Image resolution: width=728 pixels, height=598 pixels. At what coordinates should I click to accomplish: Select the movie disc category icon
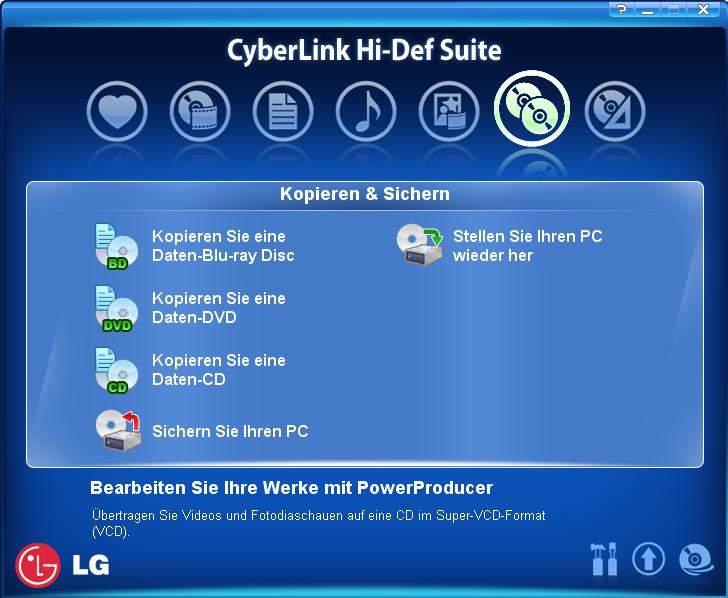click(x=200, y=111)
